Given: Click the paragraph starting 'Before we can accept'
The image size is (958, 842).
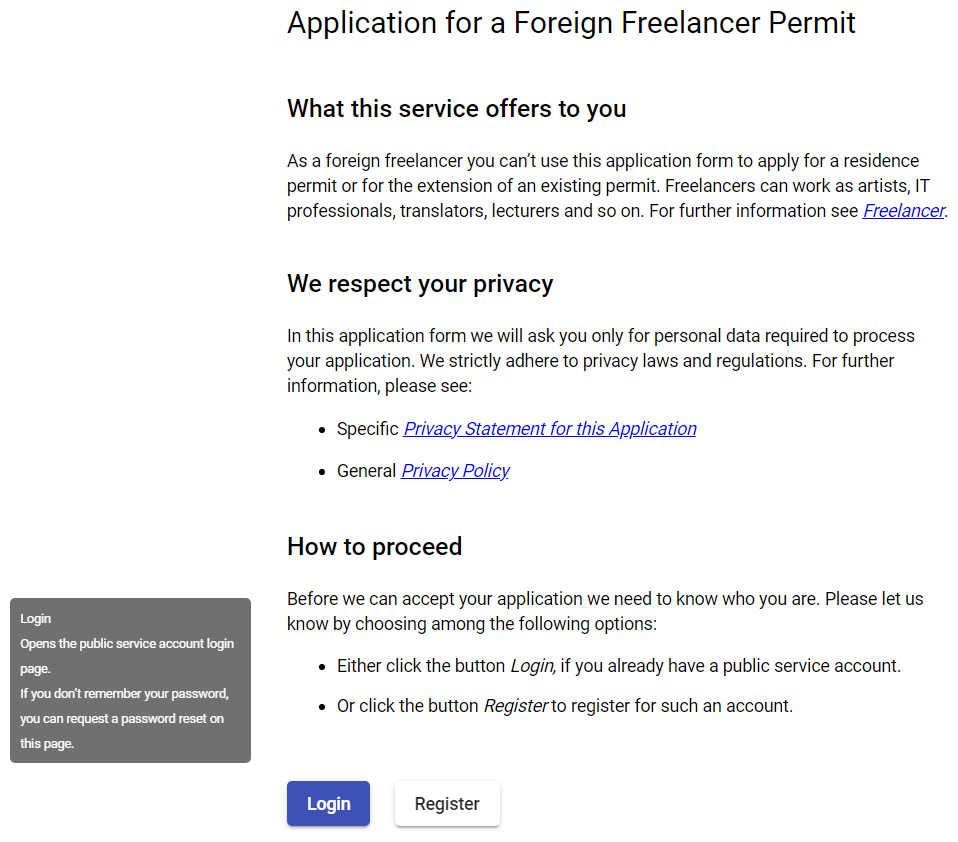Looking at the screenshot, I should point(605,611).
